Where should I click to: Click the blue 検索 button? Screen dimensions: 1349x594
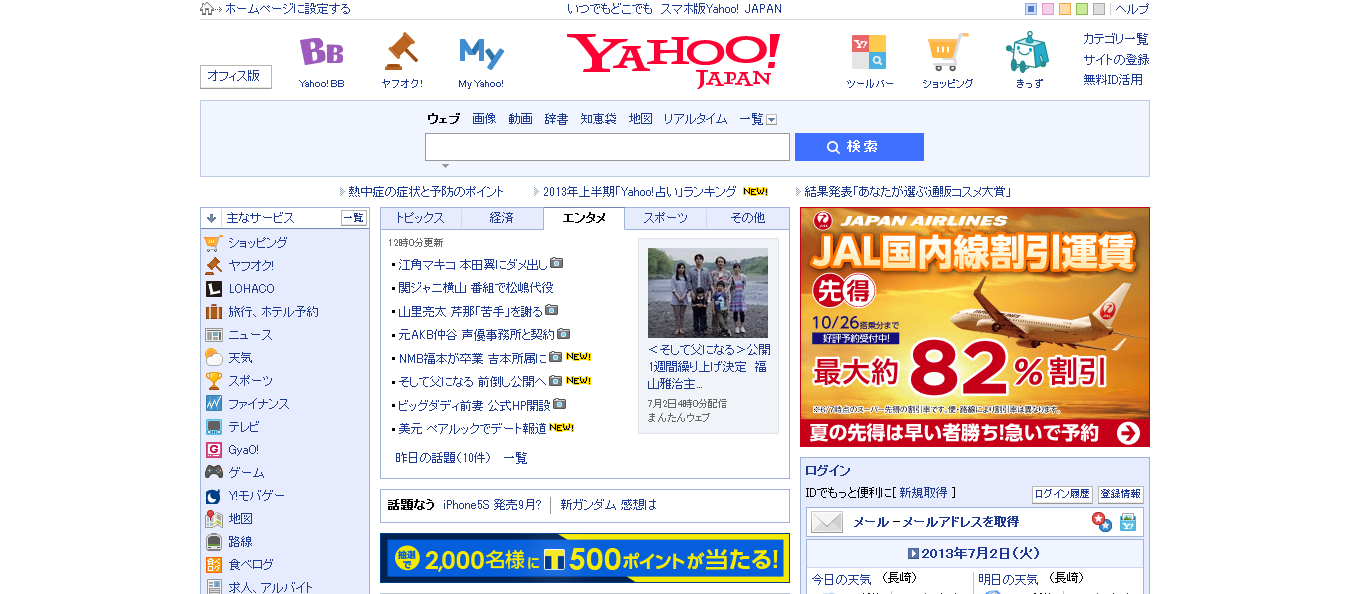pos(859,147)
